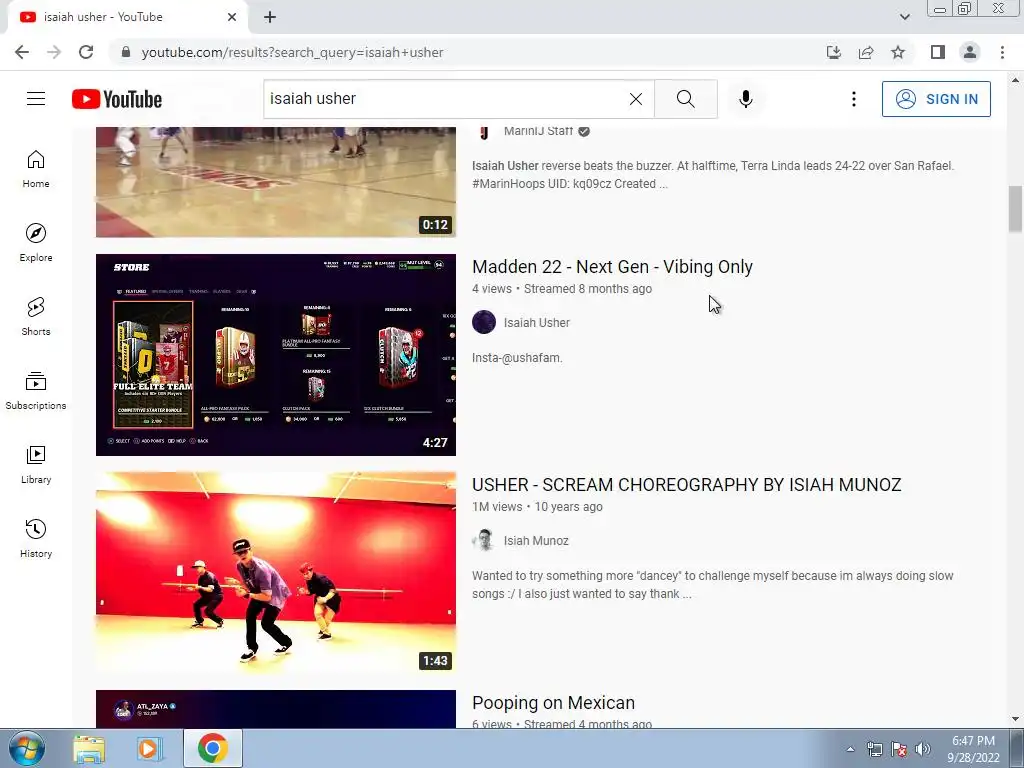1024x768 pixels.
Task: Open Chrome's three-dot menu
Action: (1002, 52)
